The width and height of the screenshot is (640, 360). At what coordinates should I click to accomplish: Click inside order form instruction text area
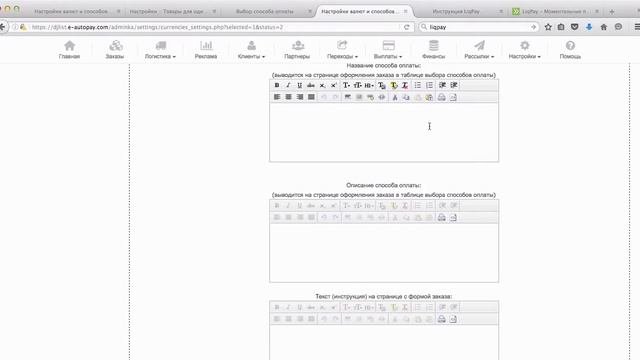click(384, 342)
